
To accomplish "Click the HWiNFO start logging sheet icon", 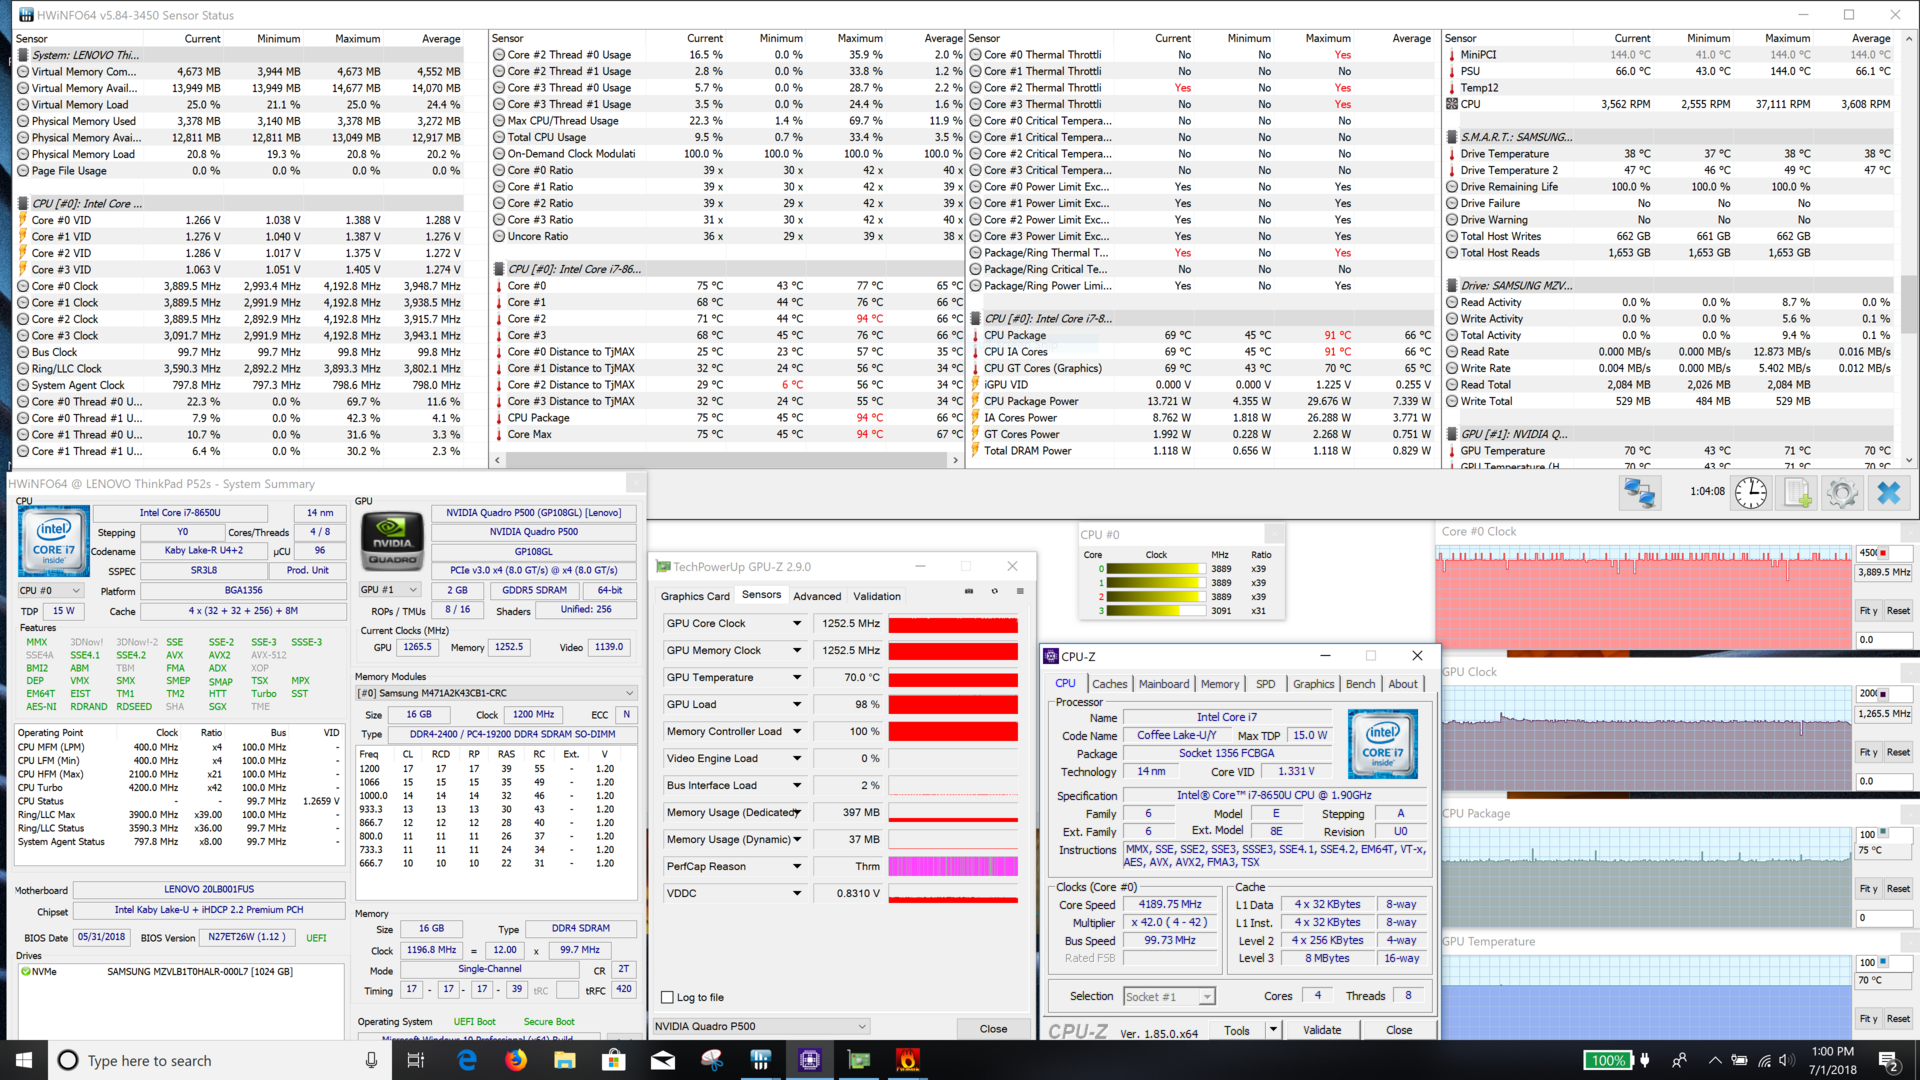I will point(1798,492).
